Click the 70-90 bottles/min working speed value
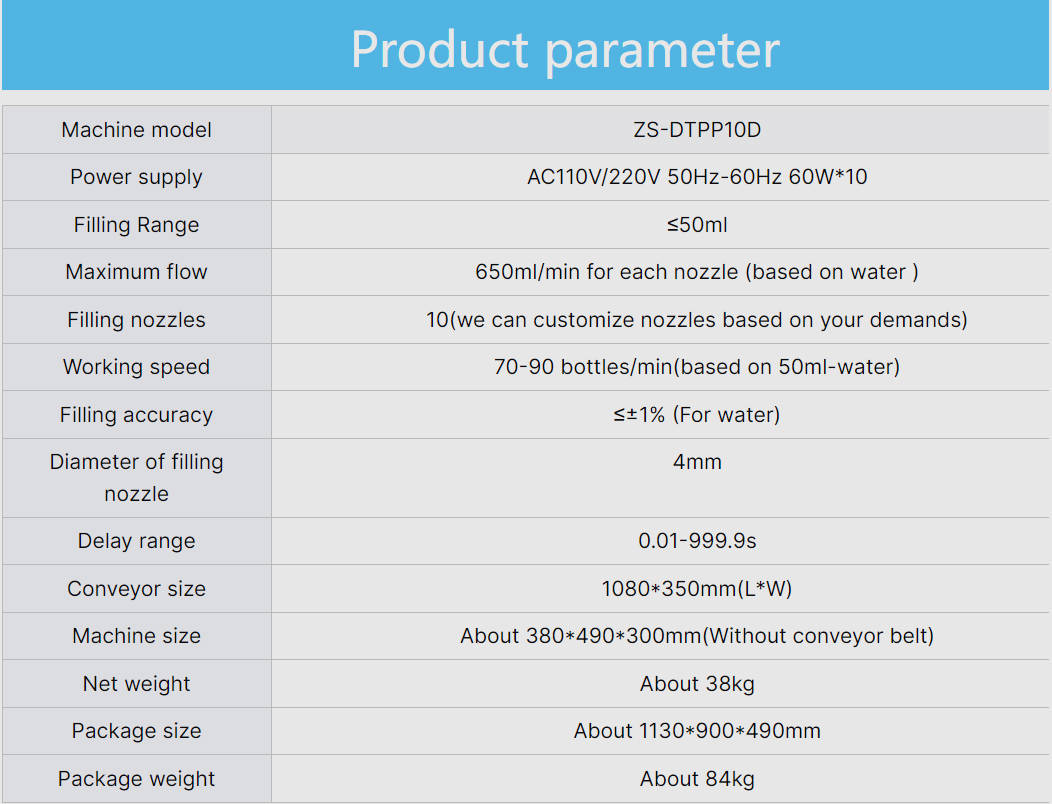 [697, 367]
